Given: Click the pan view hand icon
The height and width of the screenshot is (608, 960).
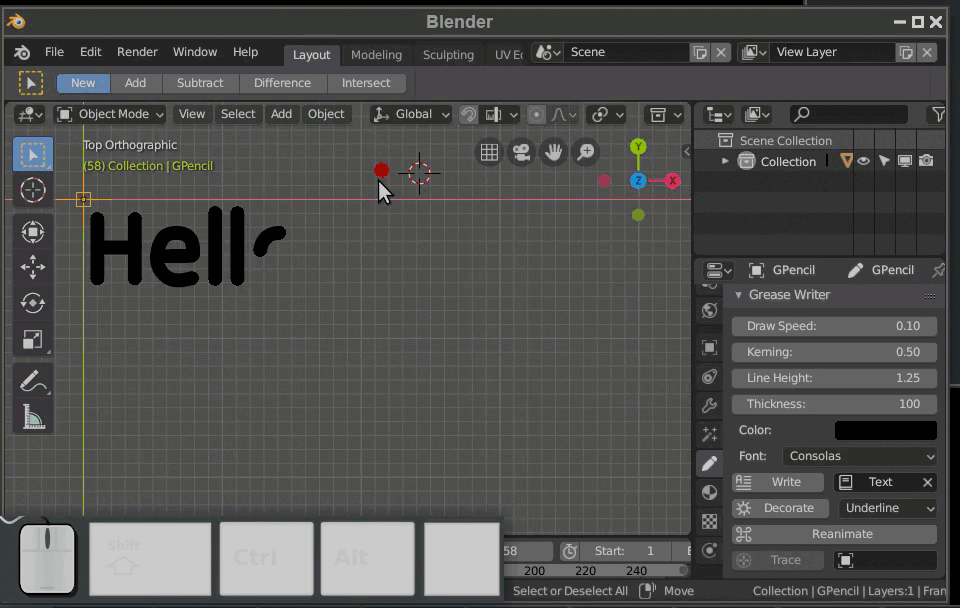Looking at the screenshot, I should [553, 152].
